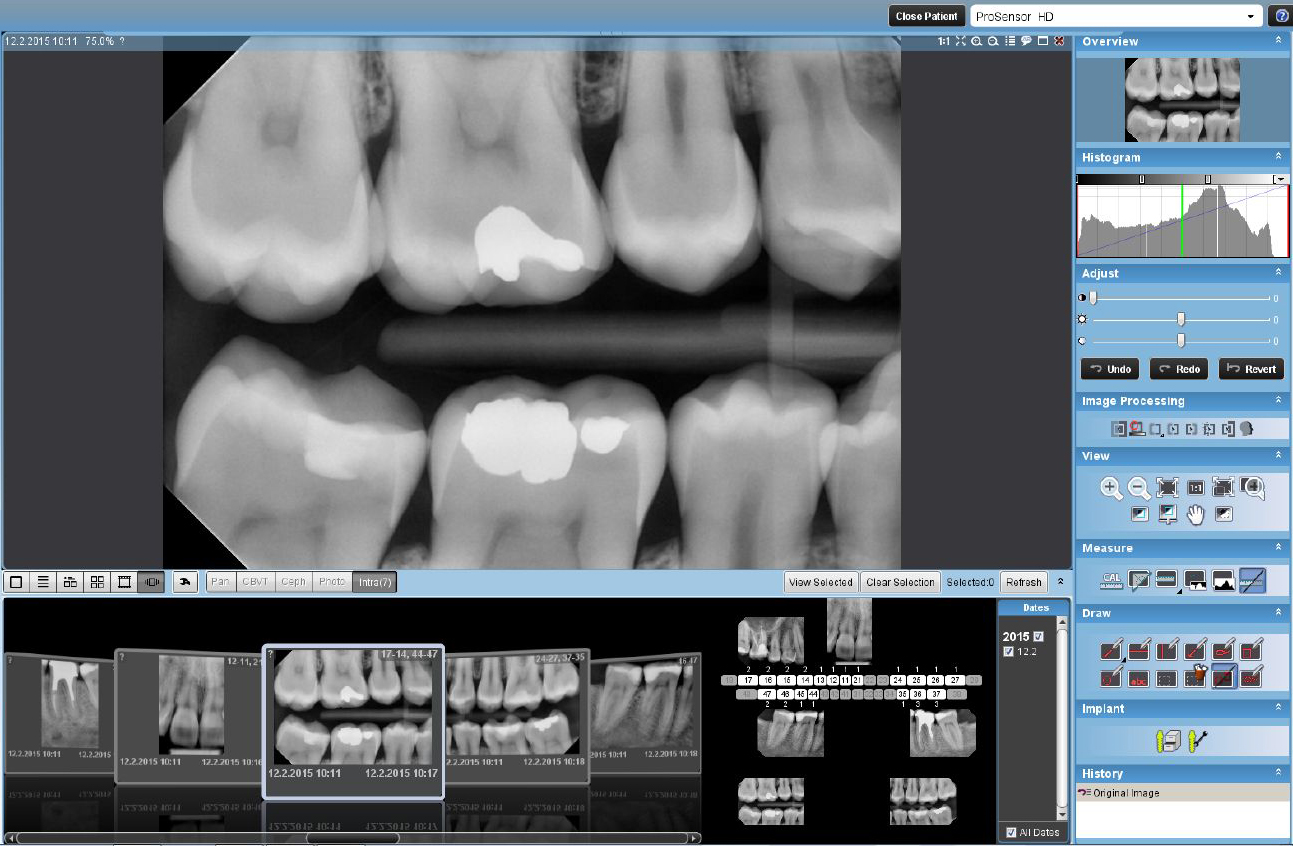
Task: Click the Close Patient button
Action: pyautogui.click(x=926, y=17)
